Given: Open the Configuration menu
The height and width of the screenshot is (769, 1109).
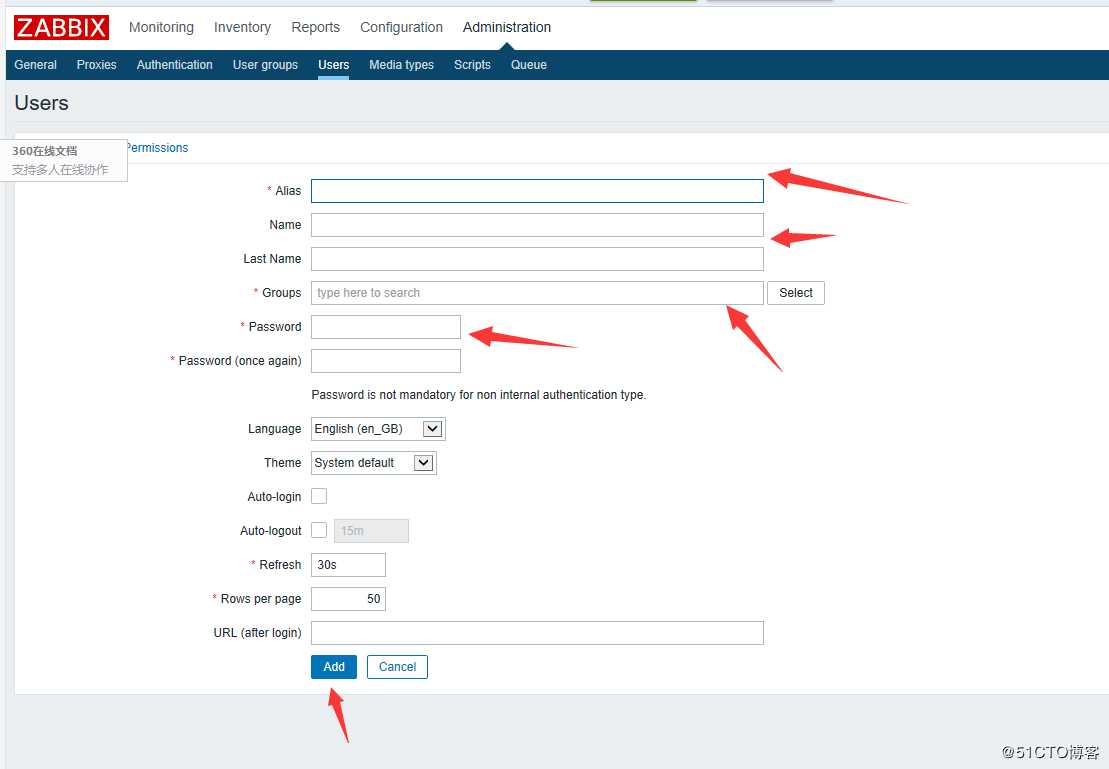Looking at the screenshot, I should click(401, 28).
